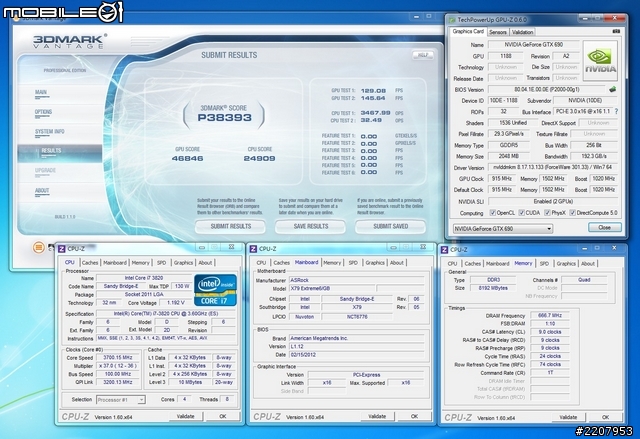Switch to Sensors tab in GPU-Z
The height and width of the screenshot is (439, 640).
[x=498, y=32]
